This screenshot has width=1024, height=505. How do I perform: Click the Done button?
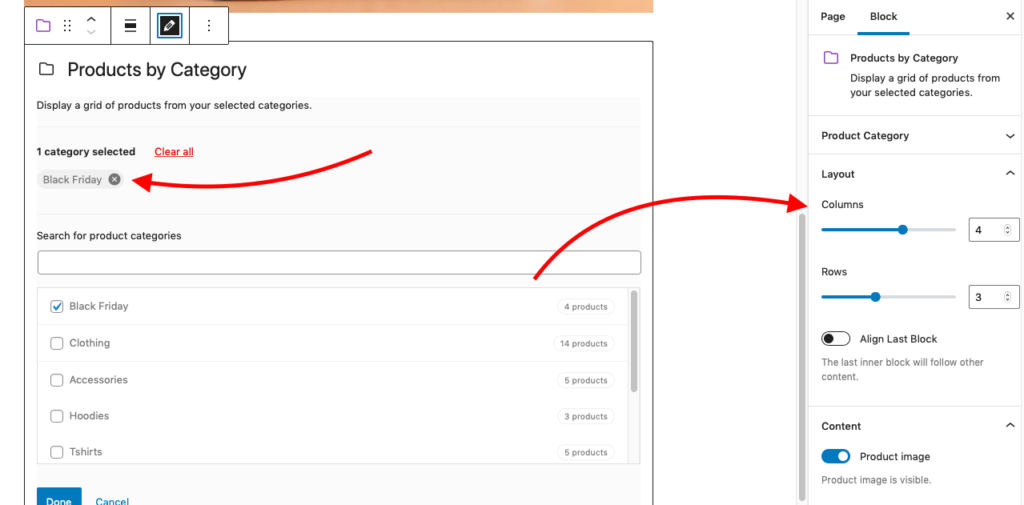[x=59, y=497]
